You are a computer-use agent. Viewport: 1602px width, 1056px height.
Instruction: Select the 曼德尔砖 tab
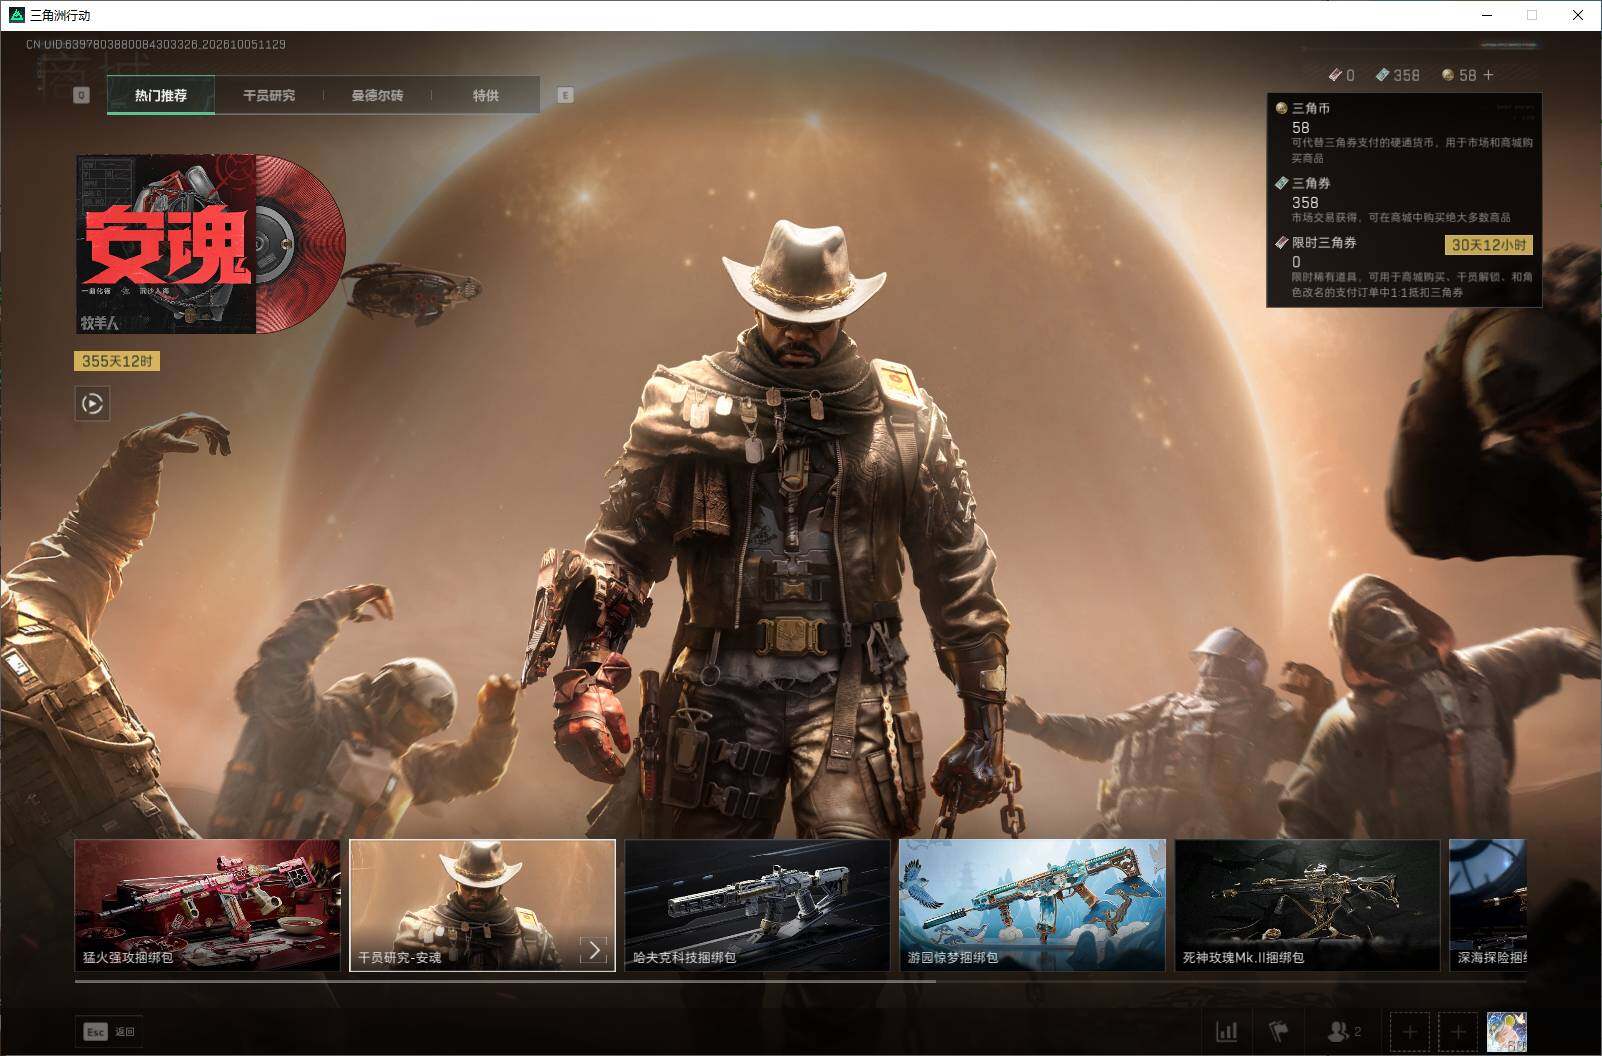[x=377, y=95]
